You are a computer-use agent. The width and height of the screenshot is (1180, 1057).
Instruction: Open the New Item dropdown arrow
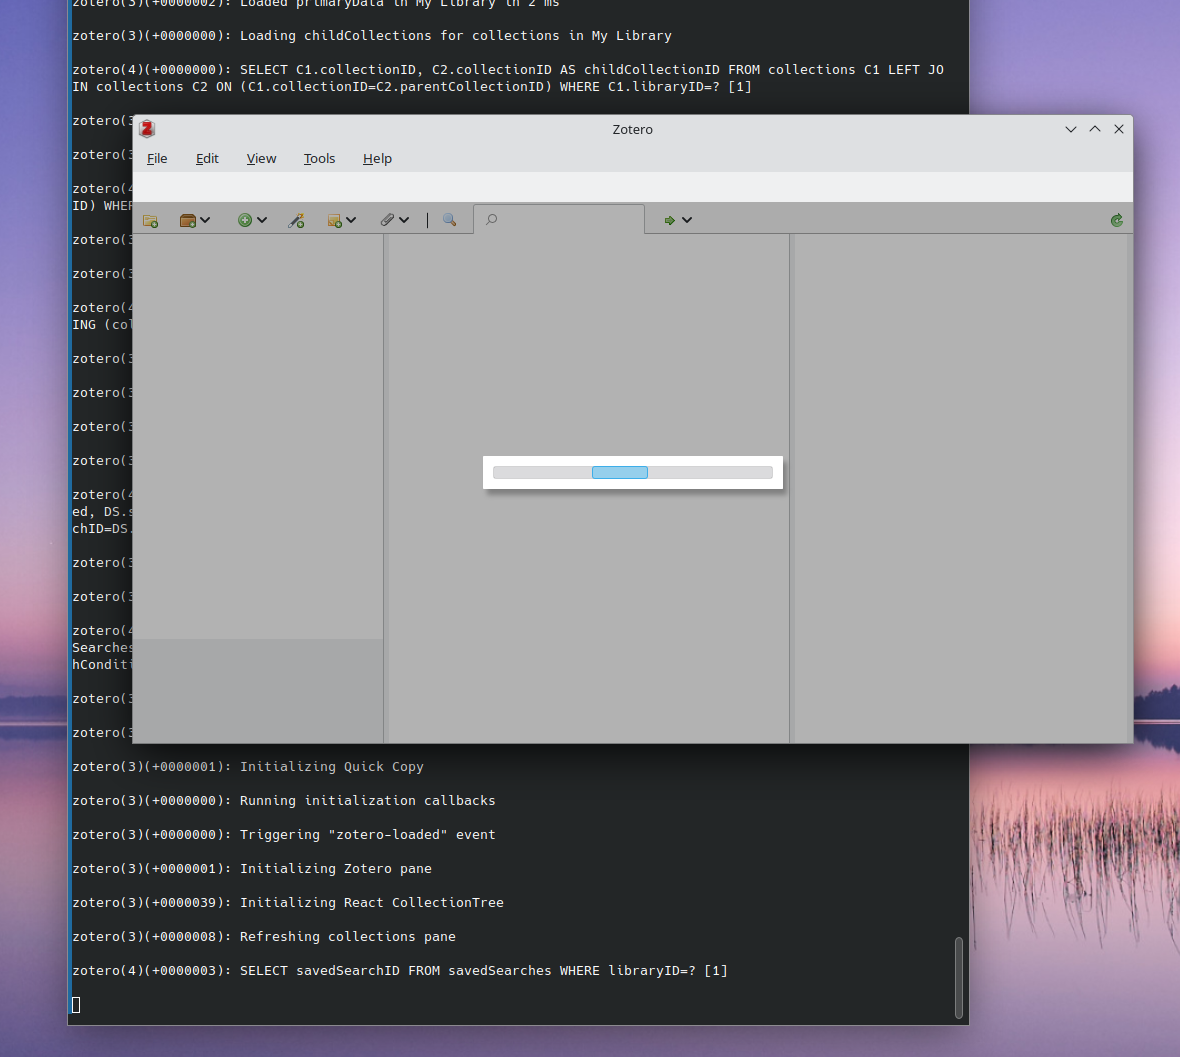[x=262, y=220]
